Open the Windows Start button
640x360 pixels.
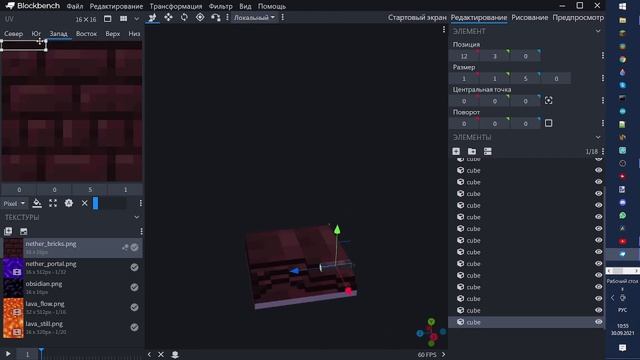pos(622,6)
